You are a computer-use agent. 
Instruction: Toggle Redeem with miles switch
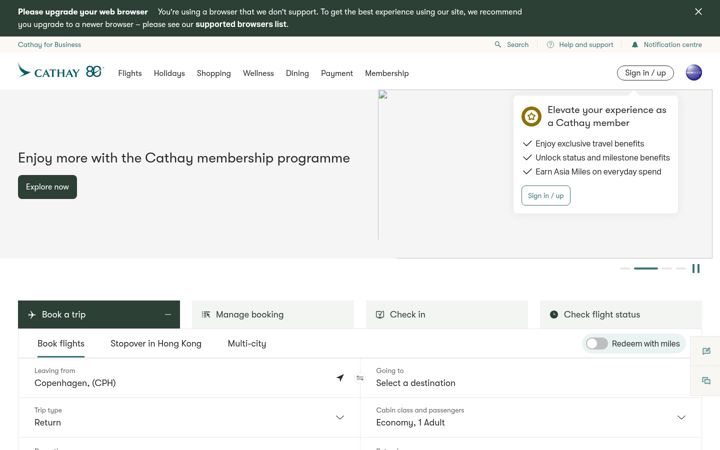(x=596, y=343)
